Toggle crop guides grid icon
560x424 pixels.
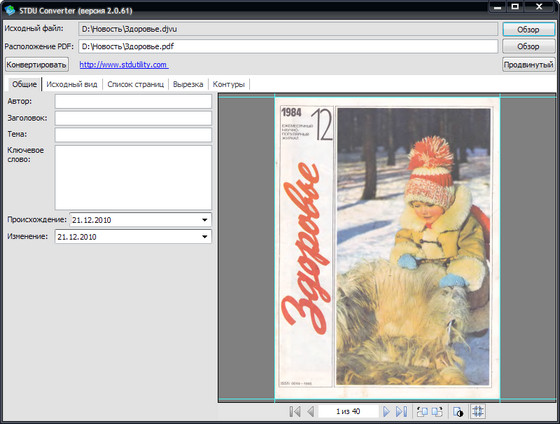[478, 411]
